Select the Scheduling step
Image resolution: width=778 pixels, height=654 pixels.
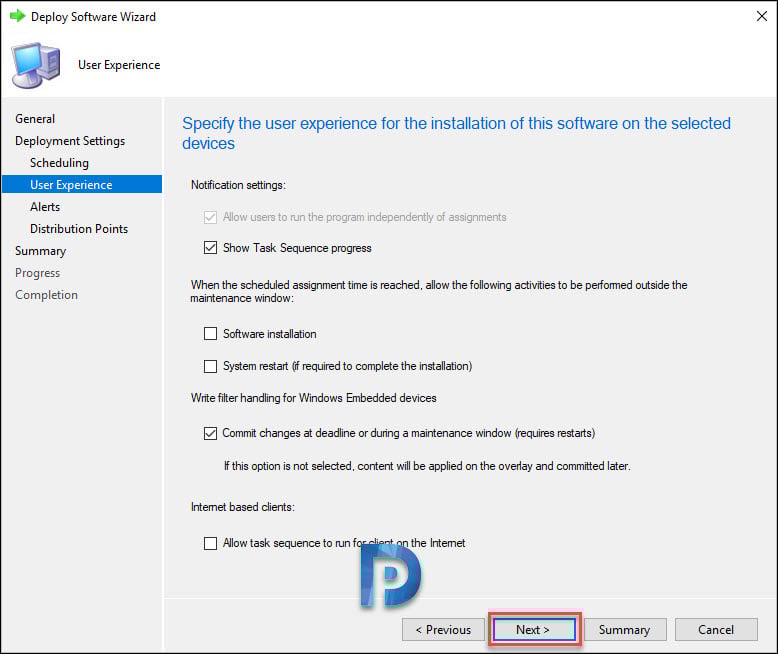point(59,163)
